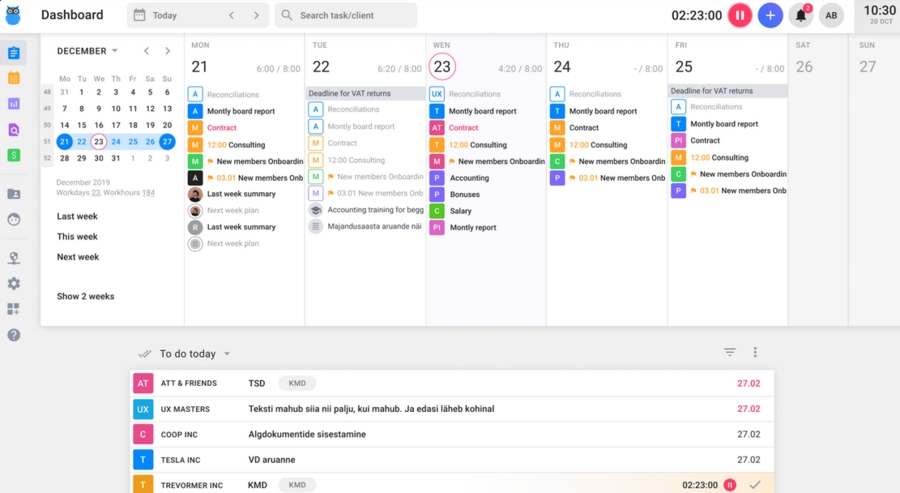Mark the TREVORMER INC task as done
This screenshot has width=900, height=493.
click(x=755, y=485)
